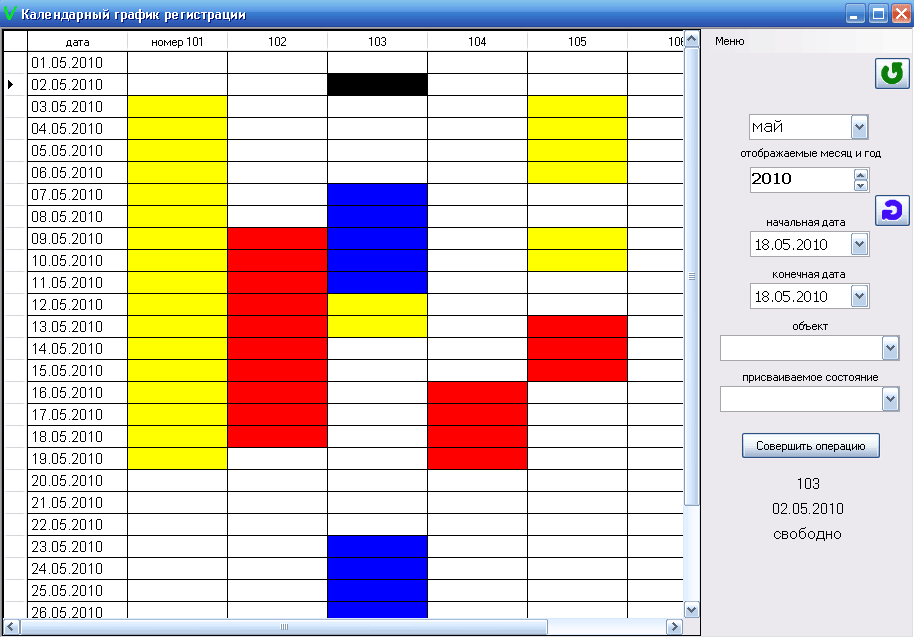Click the horizontal scrollbar right arrow

(x=674, y=627)
